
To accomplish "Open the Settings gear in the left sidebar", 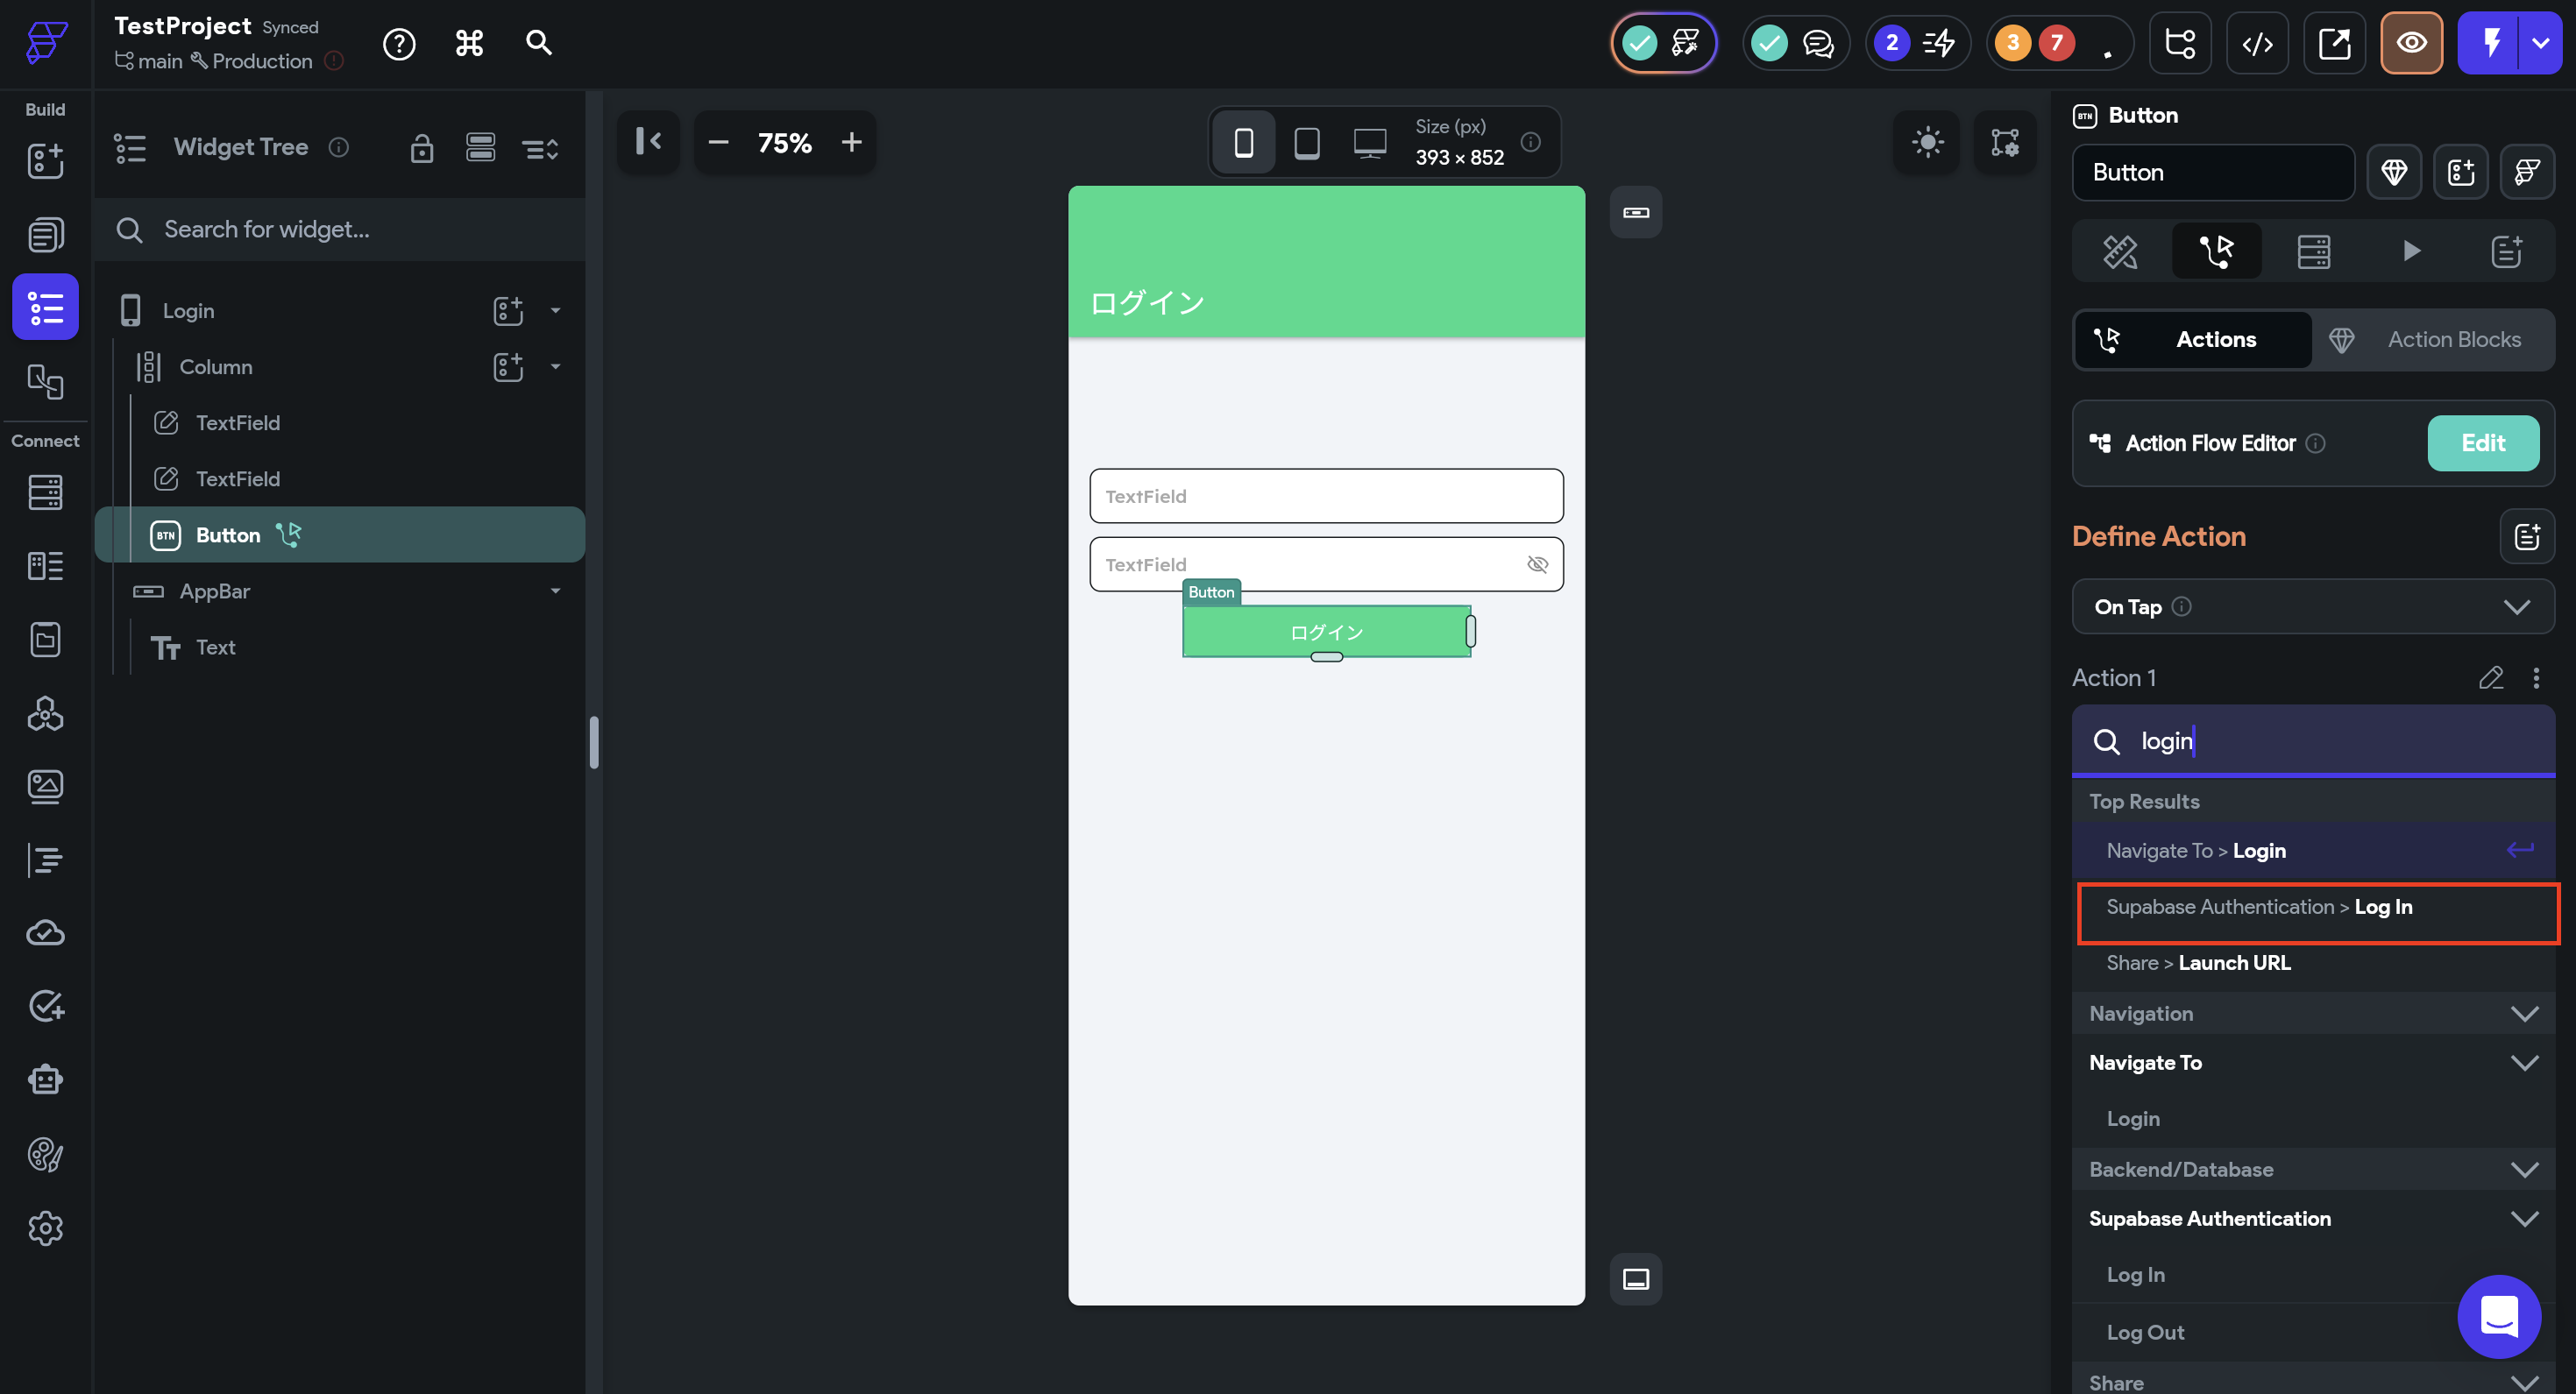I will pos(45,1228).
